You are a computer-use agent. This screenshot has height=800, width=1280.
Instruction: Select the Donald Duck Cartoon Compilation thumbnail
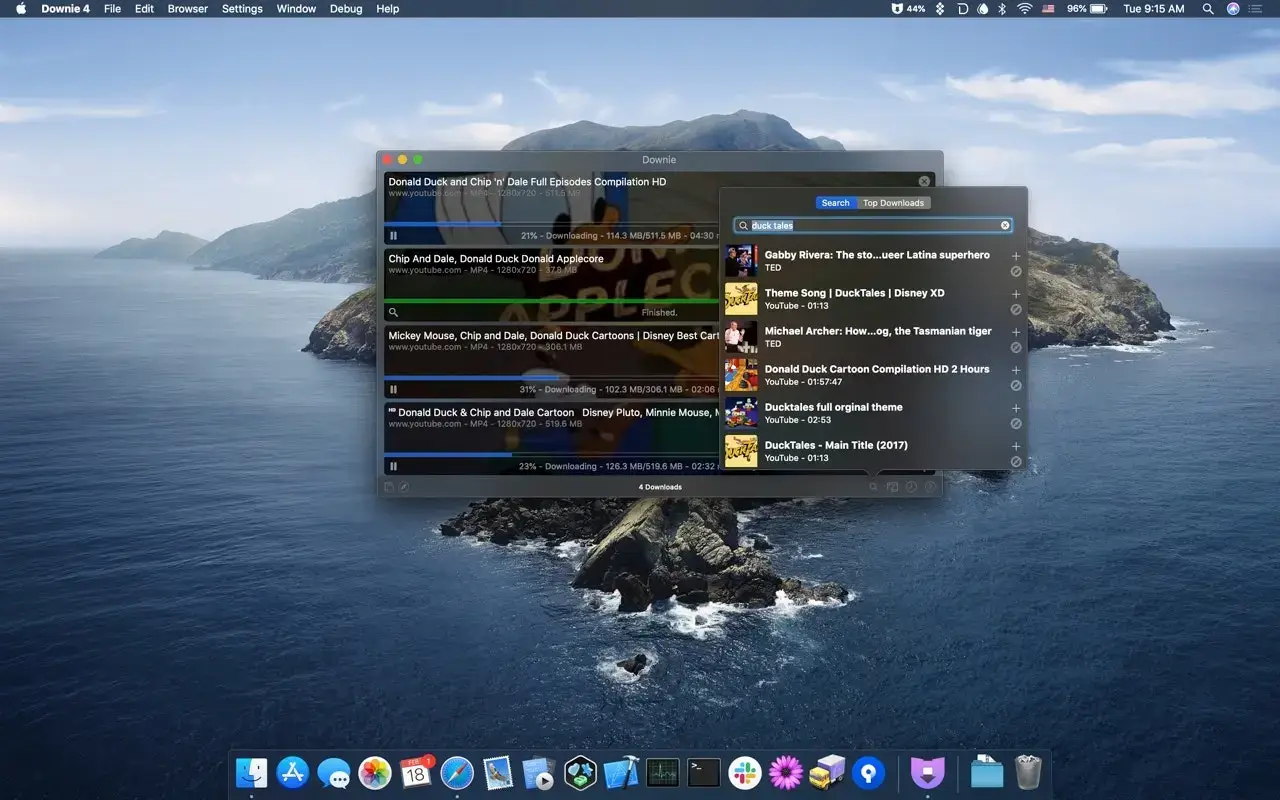[x=741, y=375]
